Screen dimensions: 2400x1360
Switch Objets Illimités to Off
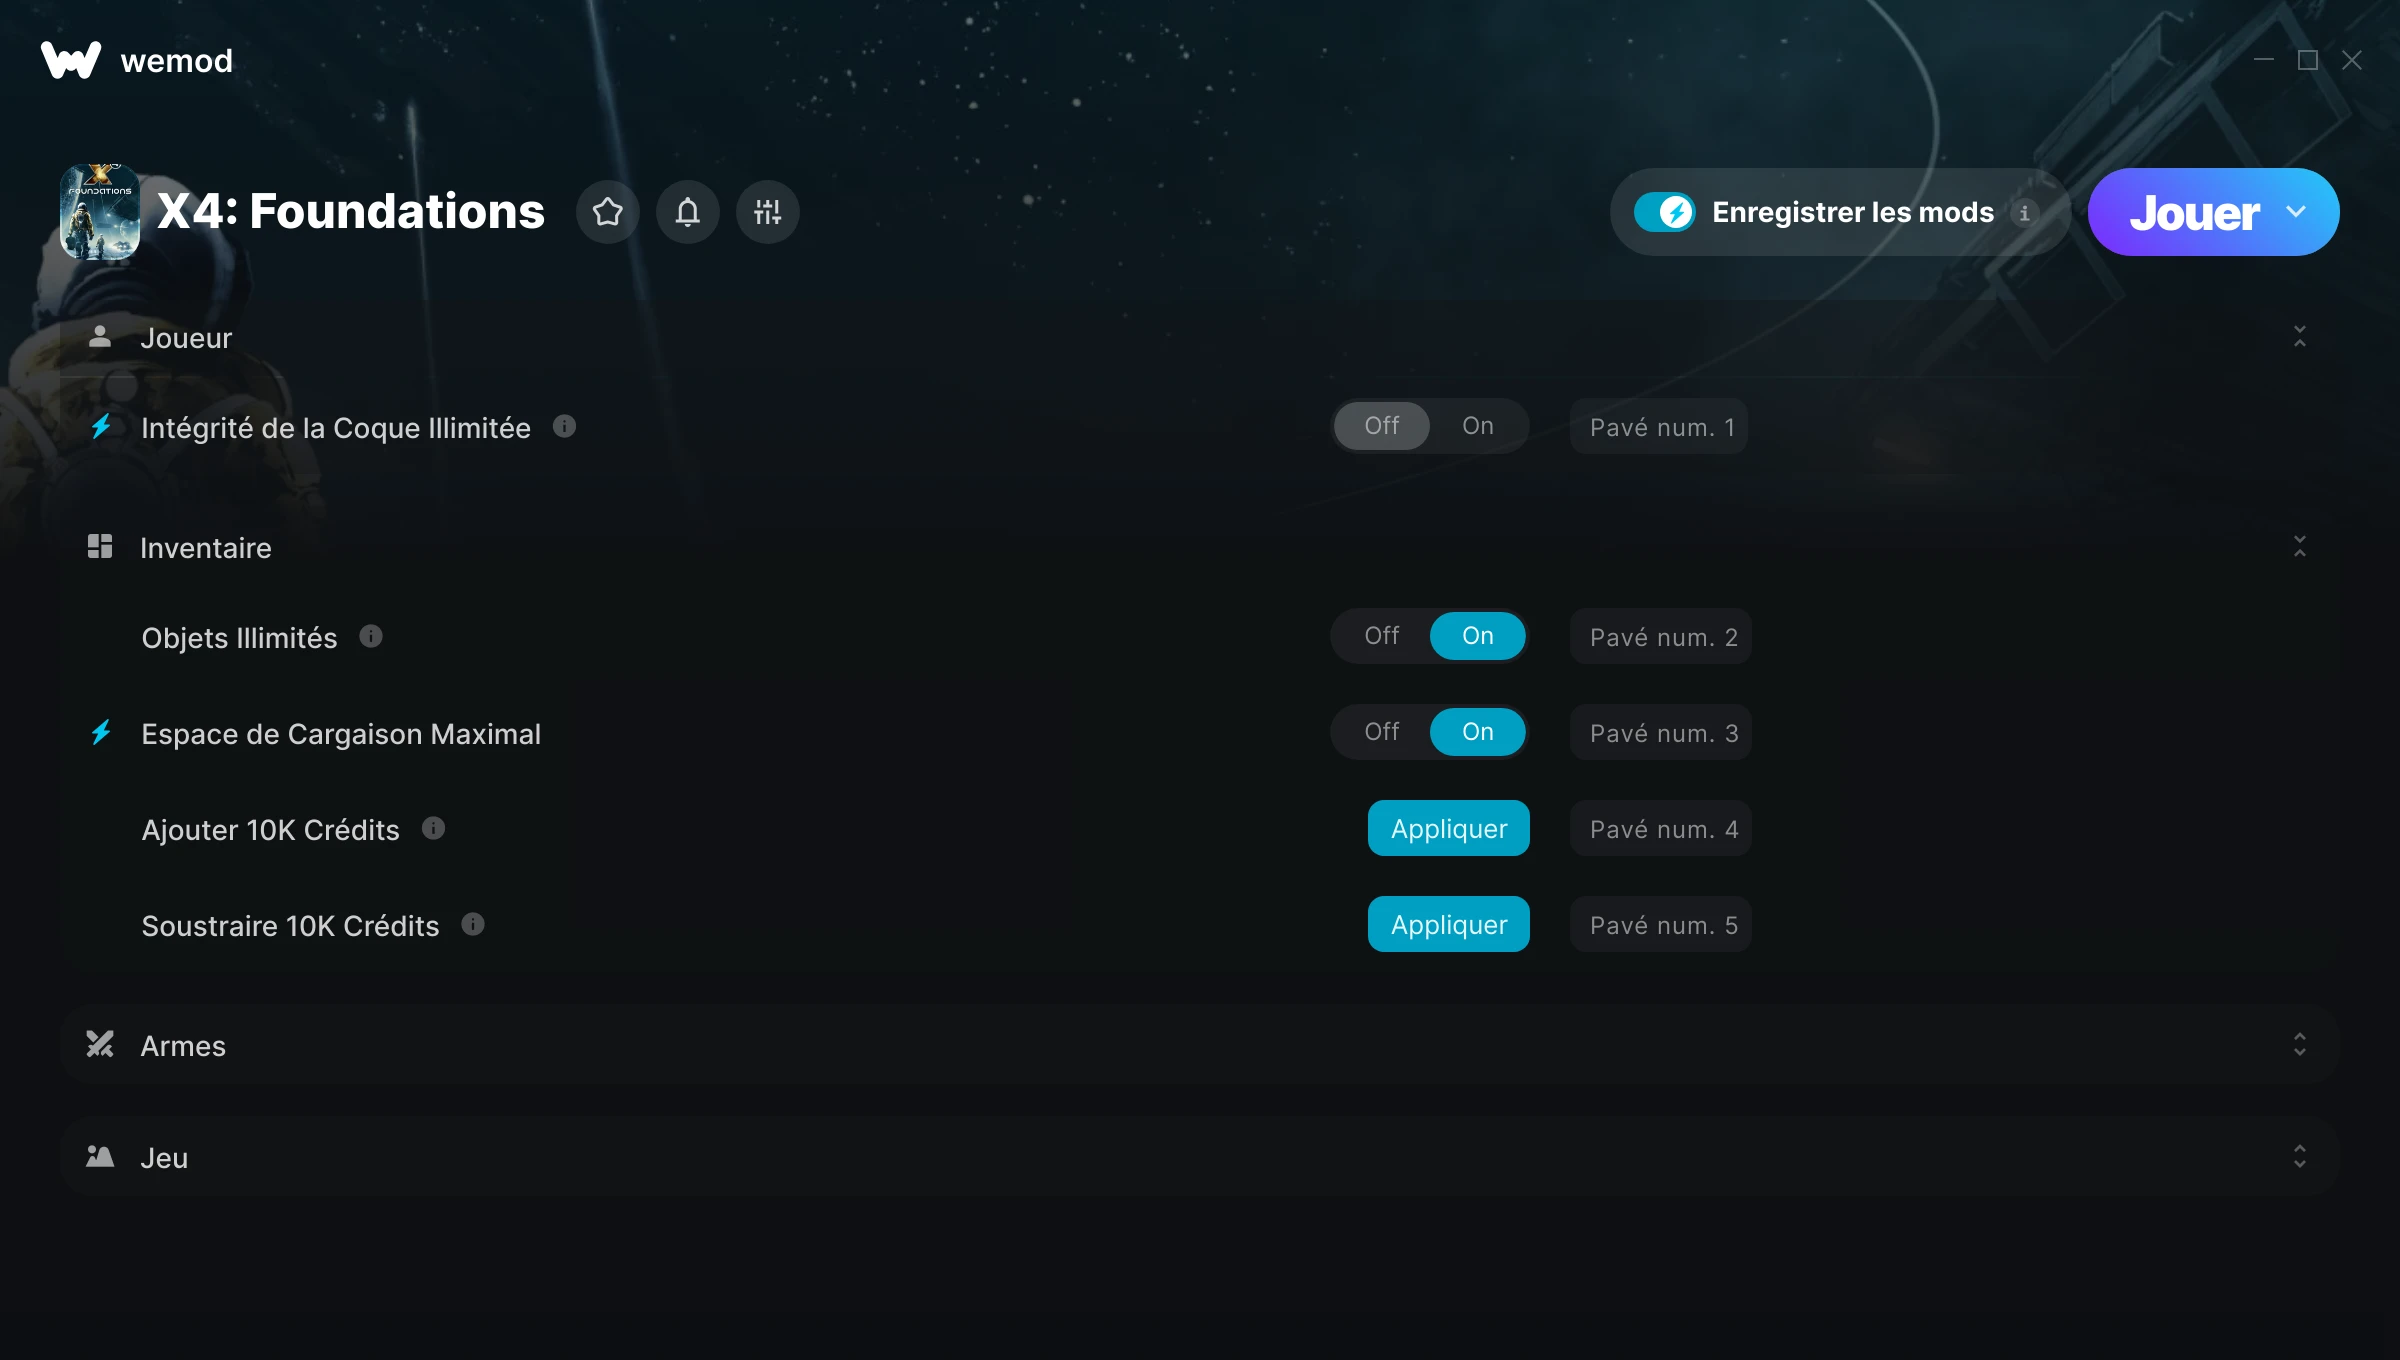[1381, 636]
